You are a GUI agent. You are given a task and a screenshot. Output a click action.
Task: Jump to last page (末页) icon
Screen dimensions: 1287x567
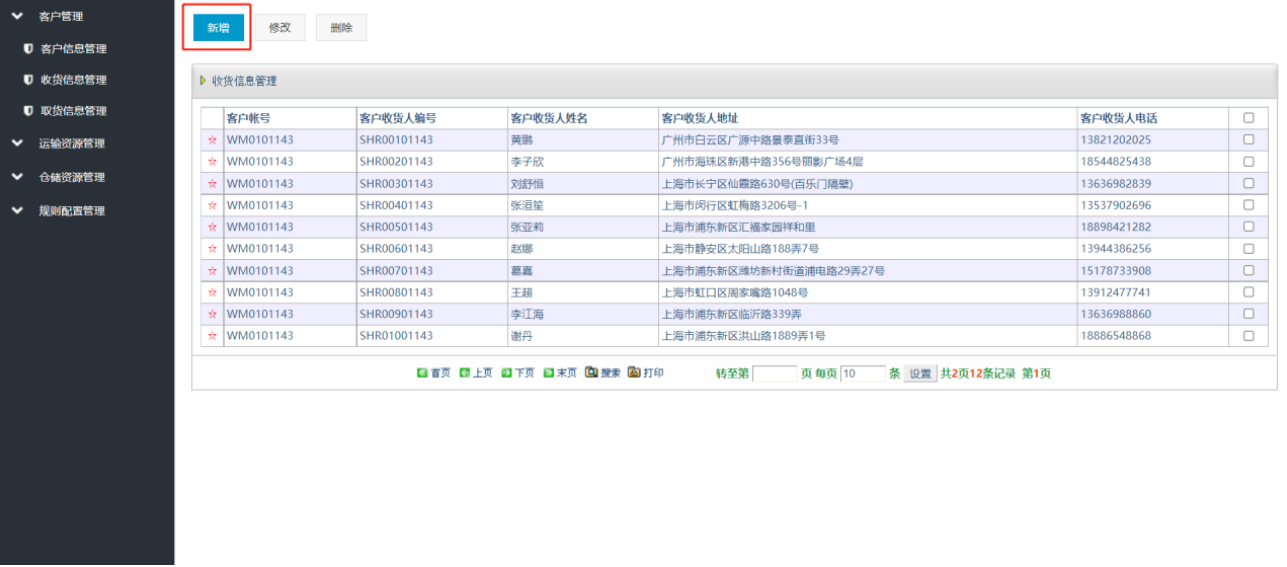(x=548, y=373)
